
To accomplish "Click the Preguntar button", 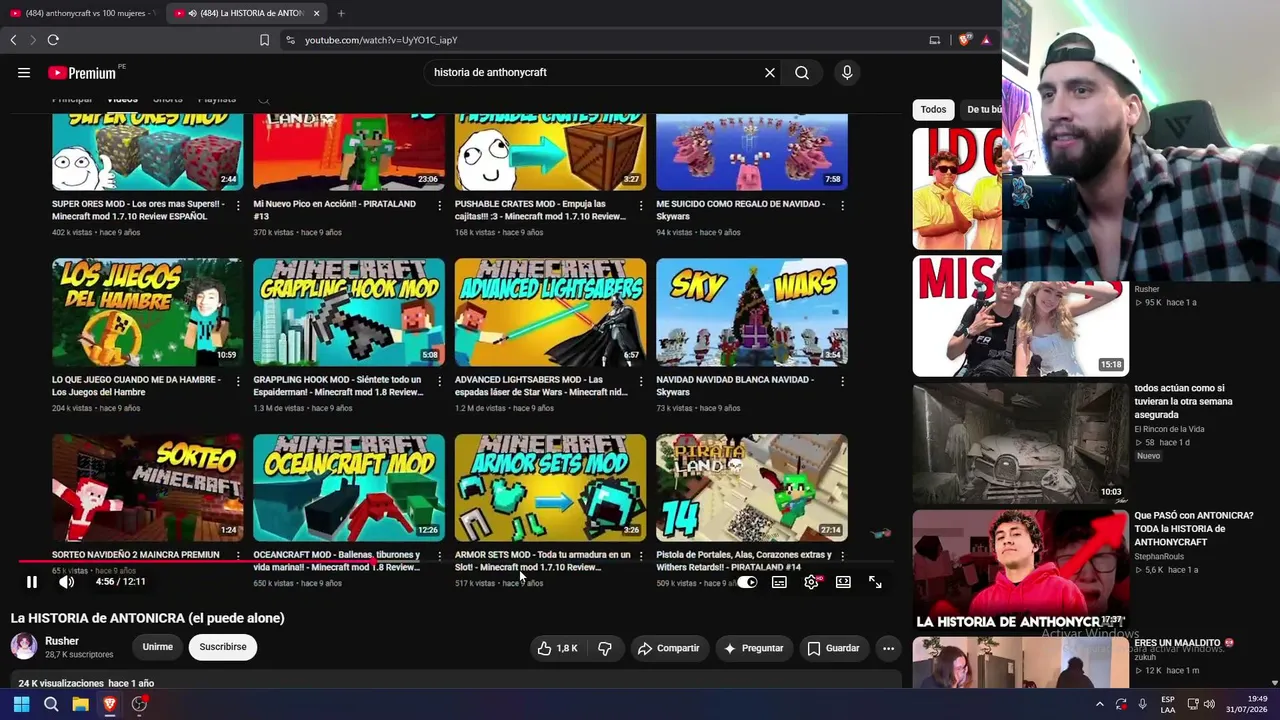I will tap(753, 648).
